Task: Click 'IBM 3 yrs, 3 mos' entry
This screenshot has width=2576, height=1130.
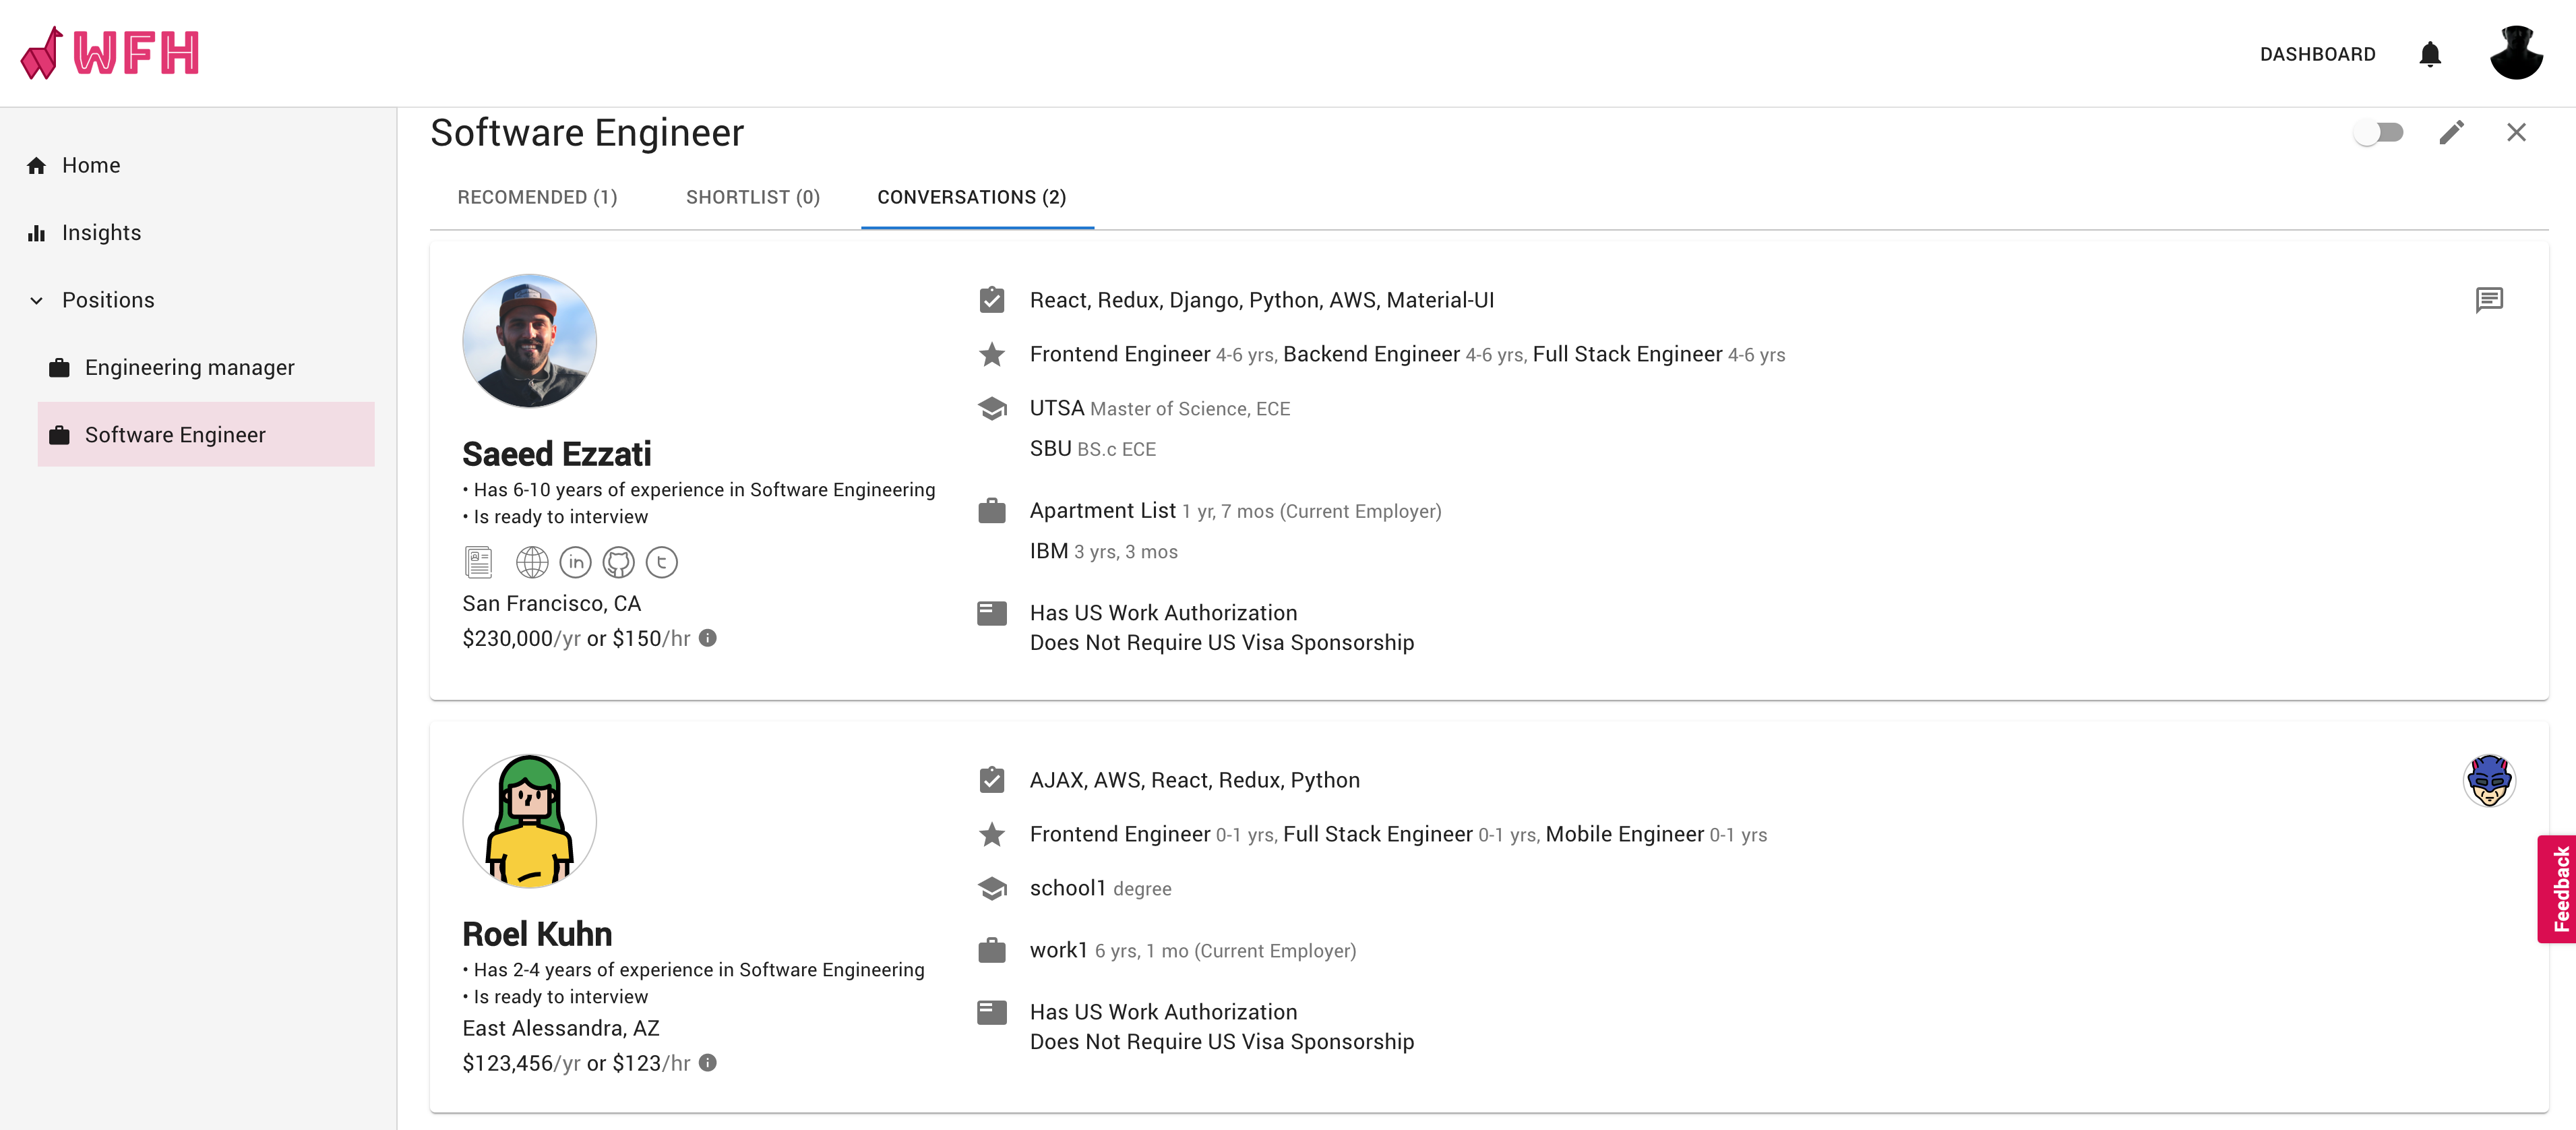Action: pyautogui.click(x=1103, y=551)
